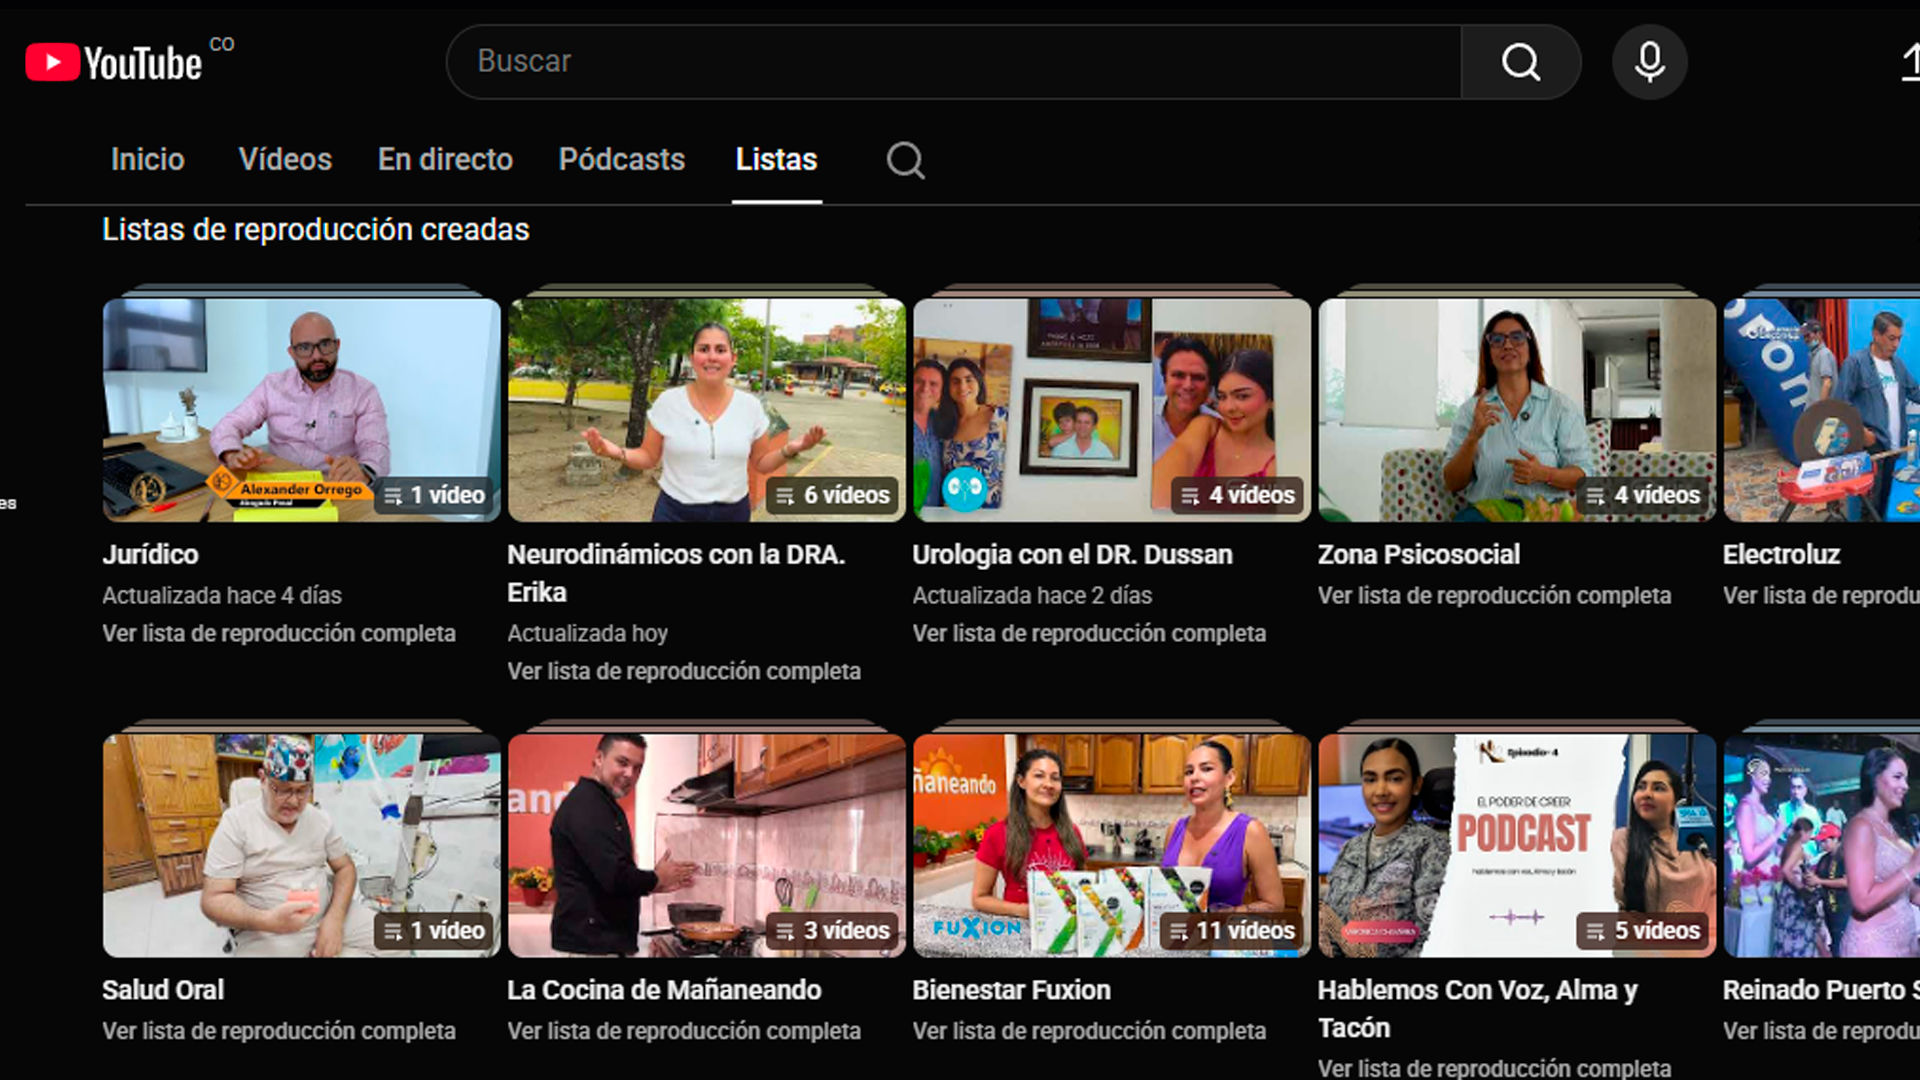The width and height of the screenshot is (1920, 1080).
Task: Click the YouTube logo to go home
Action: pyautogui.click(x=113, y=61)
